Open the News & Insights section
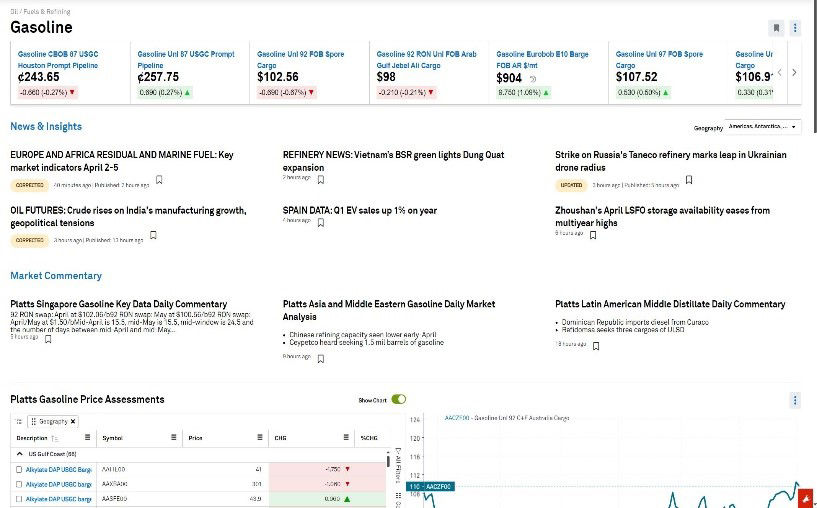 46,127
